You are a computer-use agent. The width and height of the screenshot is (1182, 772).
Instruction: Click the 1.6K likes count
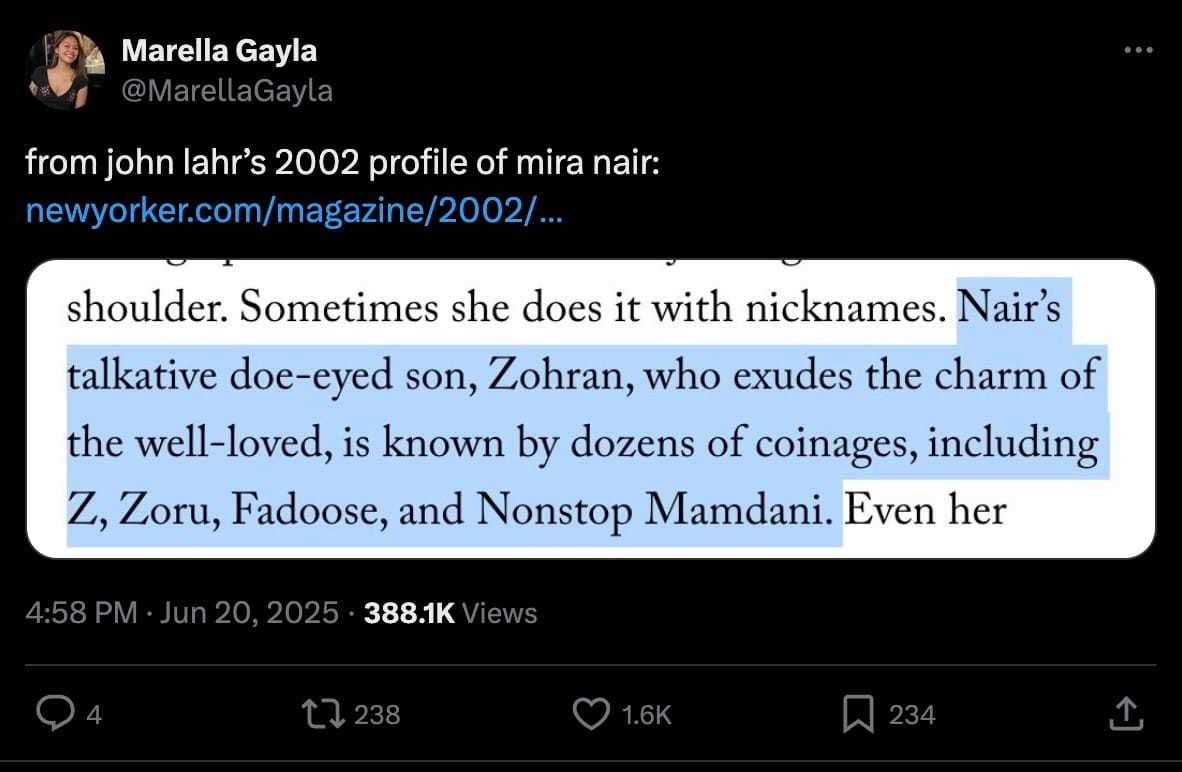(x=646, y=714)
